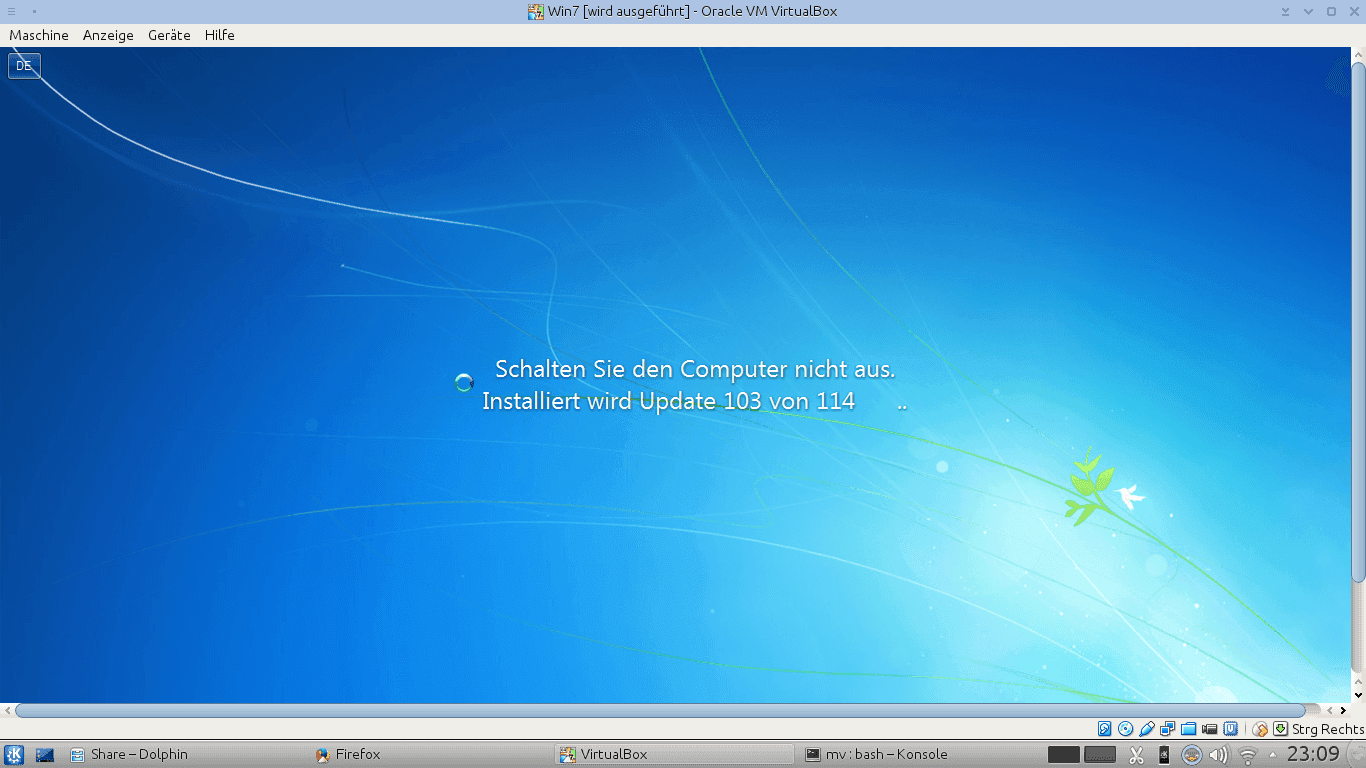Click the spinning busy indicator
1366x768 pixels.
463,382
